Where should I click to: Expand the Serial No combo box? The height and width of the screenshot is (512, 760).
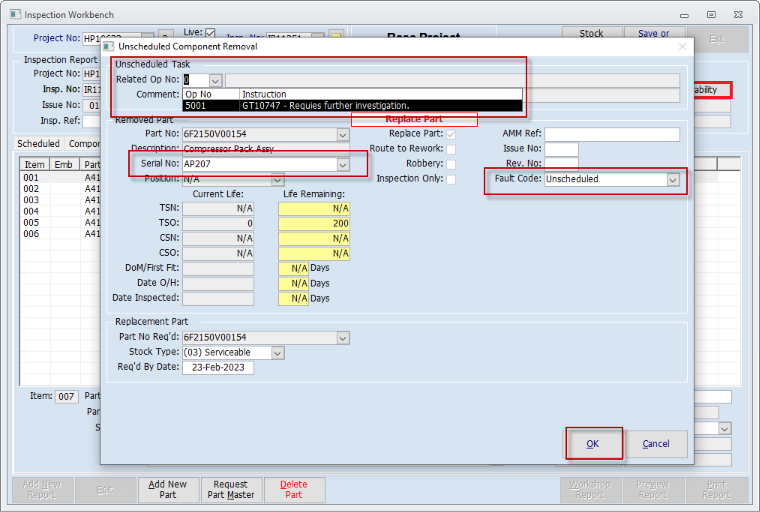(x=343, y=164)
